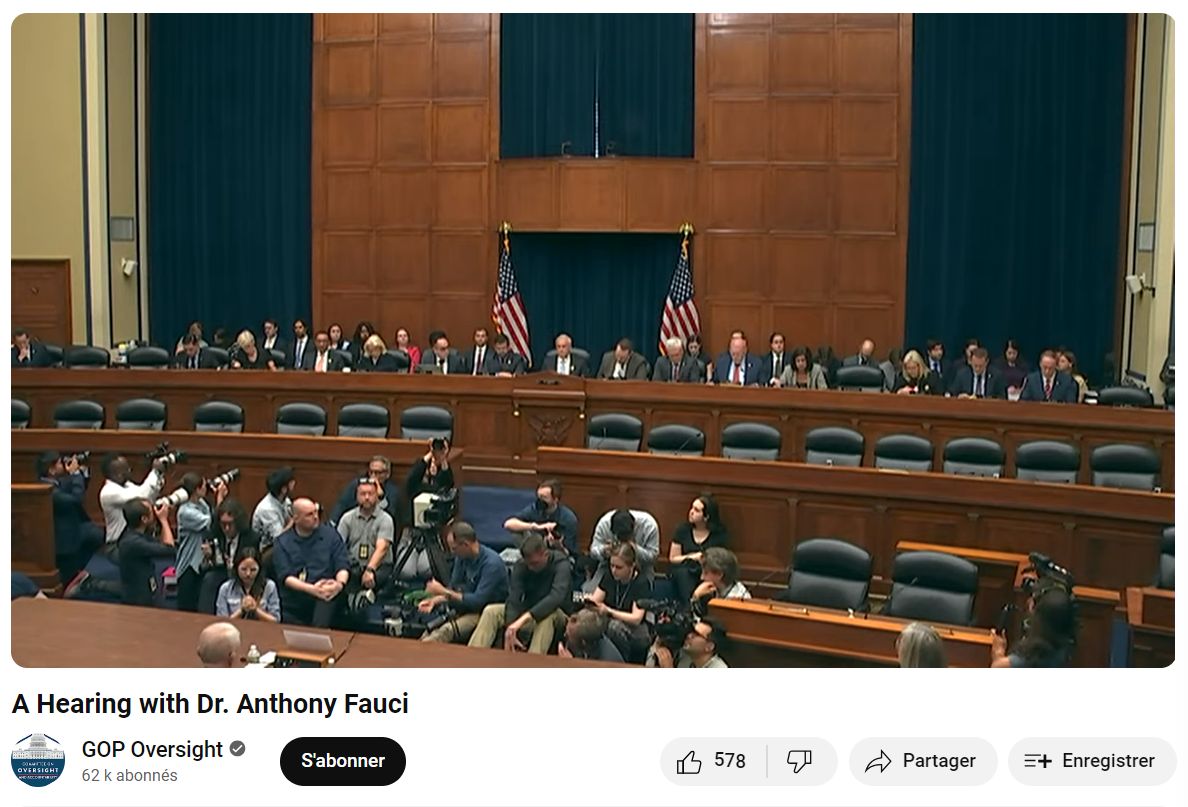Click the 578 likes count

click(x=730, y=761)
